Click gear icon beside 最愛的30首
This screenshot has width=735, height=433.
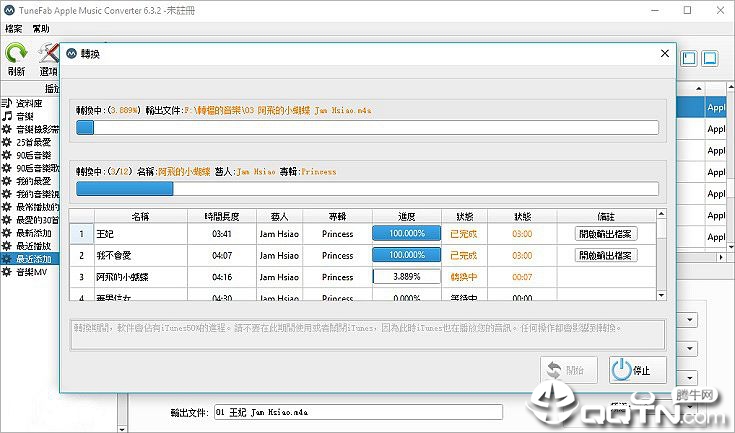click(x=7, y=220)
